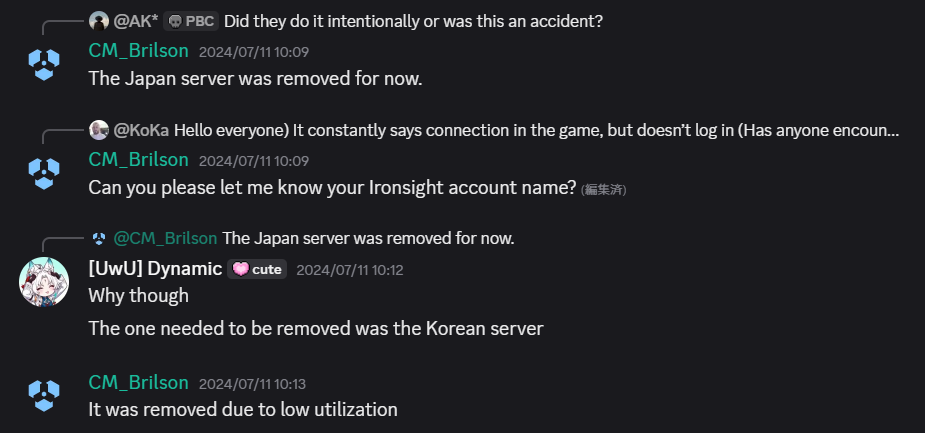
Task: Select the 'The one needed to be removed' message
Action: 316,328
